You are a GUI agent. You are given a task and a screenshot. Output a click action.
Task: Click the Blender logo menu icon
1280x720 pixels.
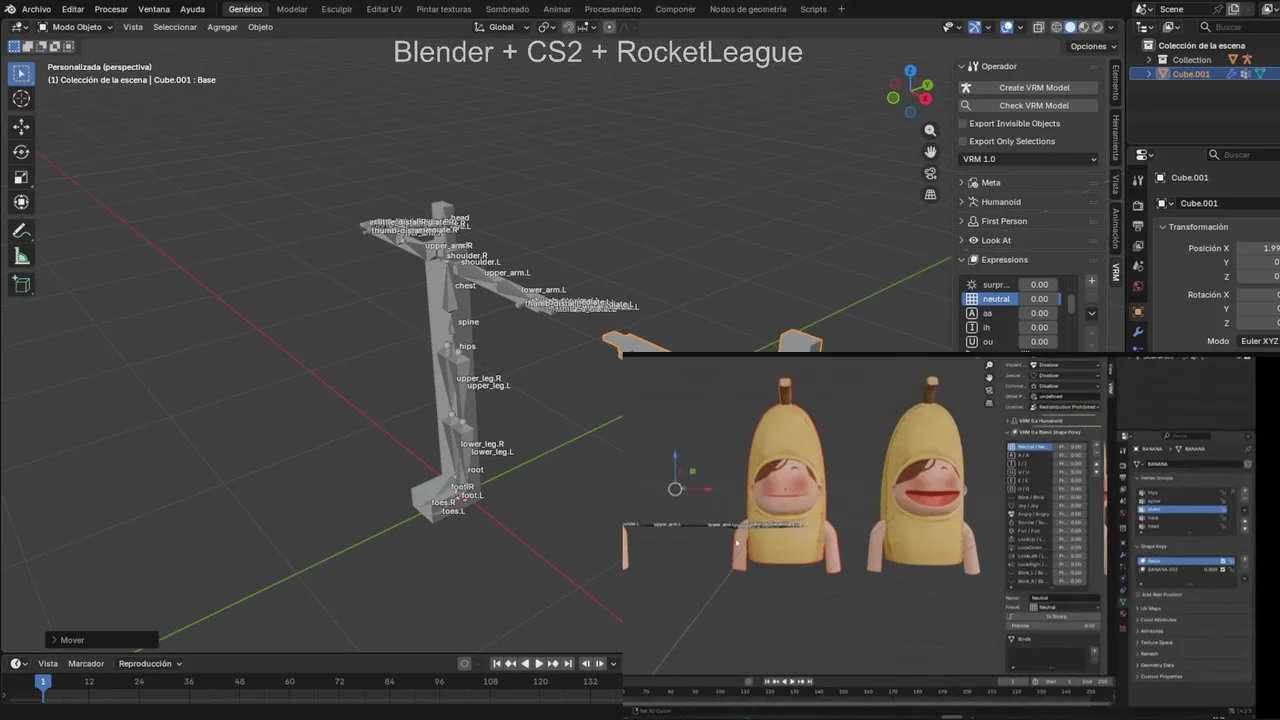tap(9, 9)
